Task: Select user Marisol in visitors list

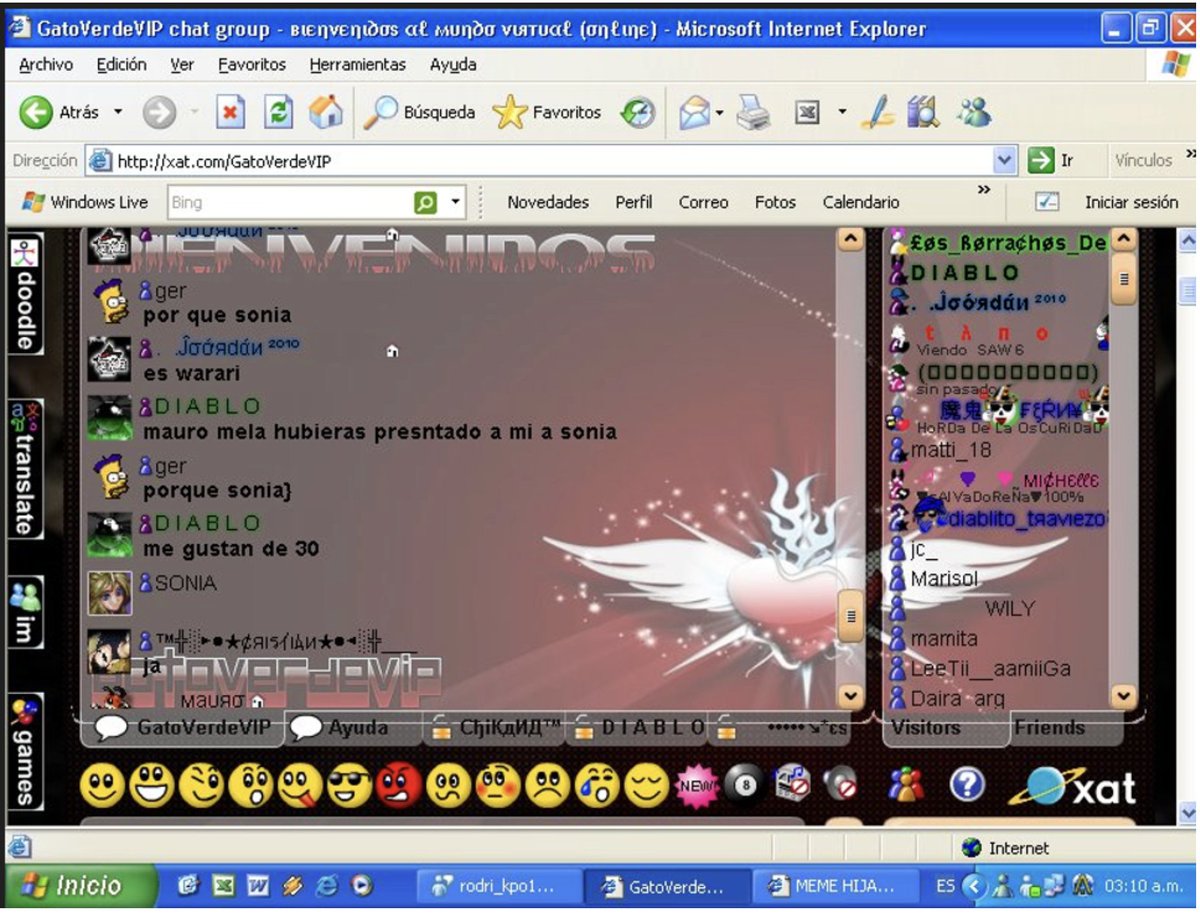Action: pyautogui.click(x=944, y=579)
